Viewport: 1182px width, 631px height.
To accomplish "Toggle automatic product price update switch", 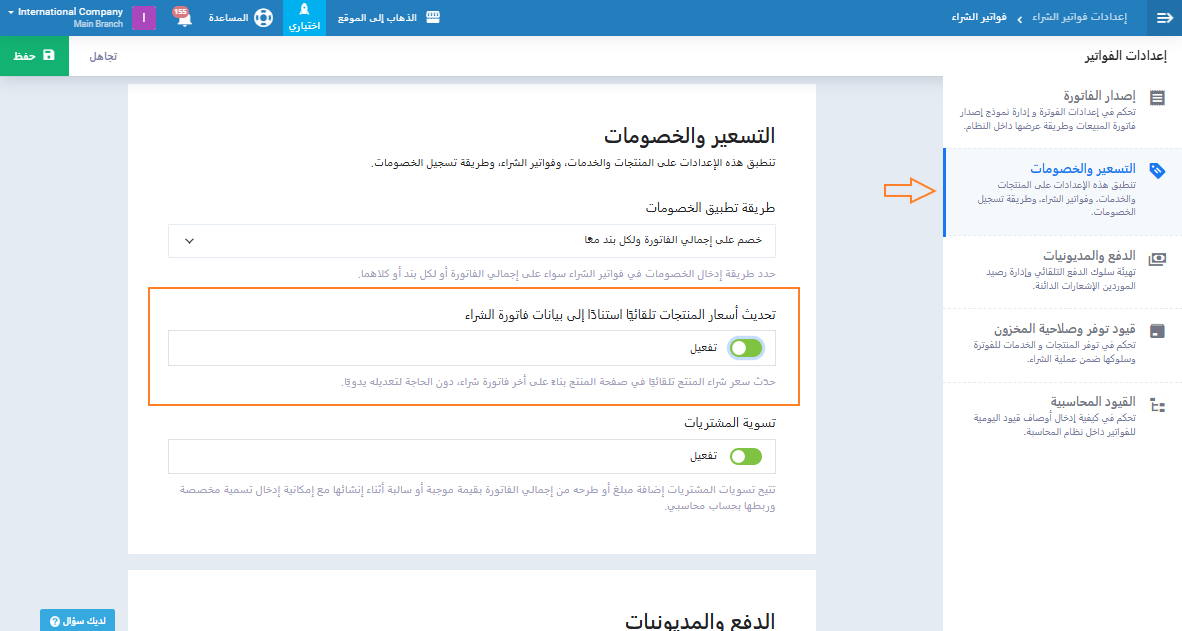I will 746,348.
